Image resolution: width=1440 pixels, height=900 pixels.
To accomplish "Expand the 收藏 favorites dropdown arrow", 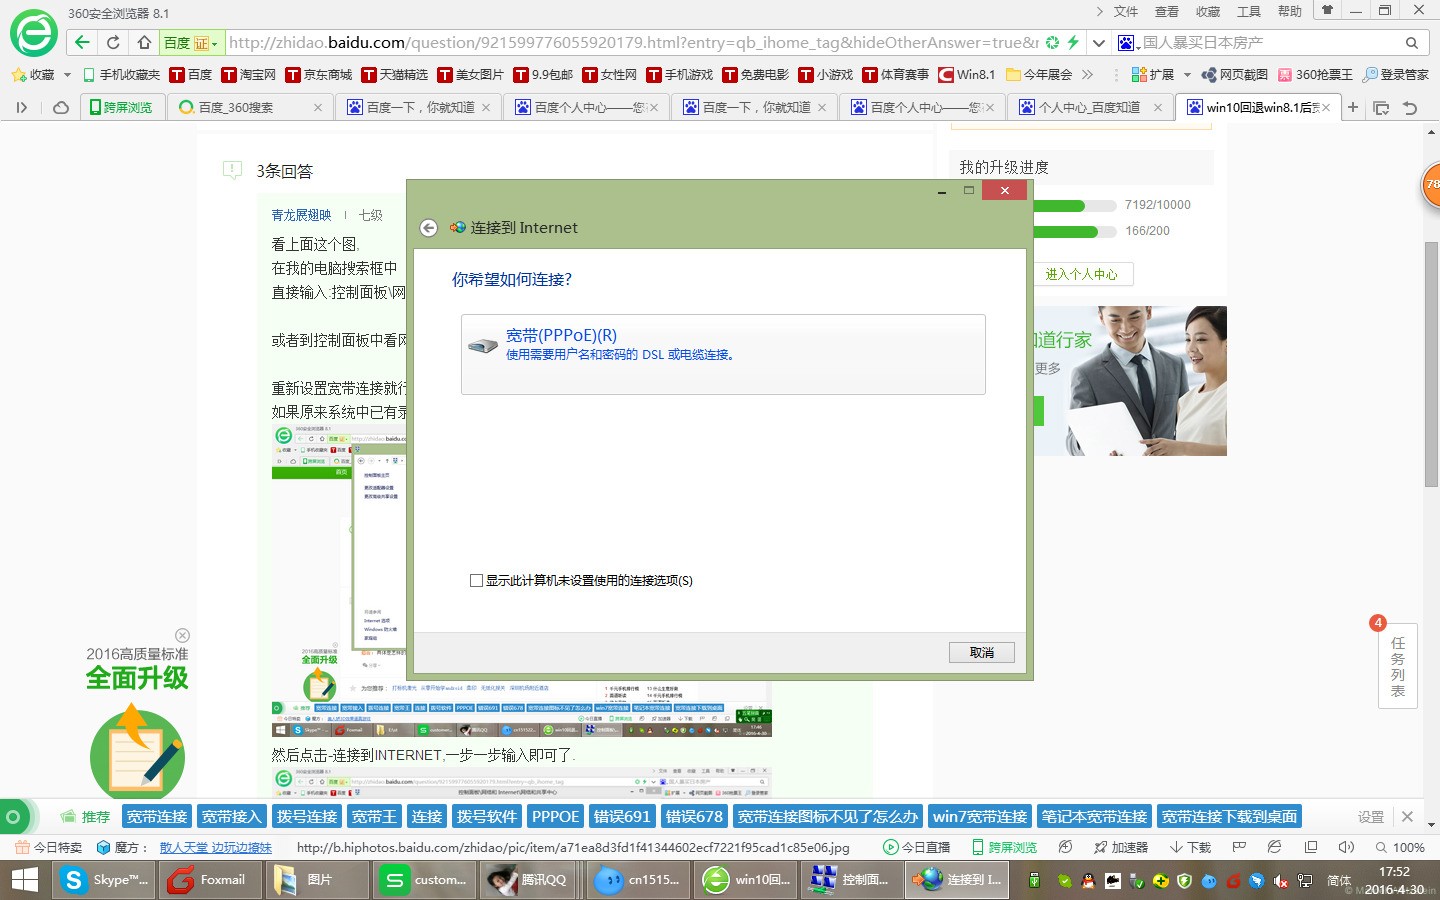I will click(x=67, y=75).
